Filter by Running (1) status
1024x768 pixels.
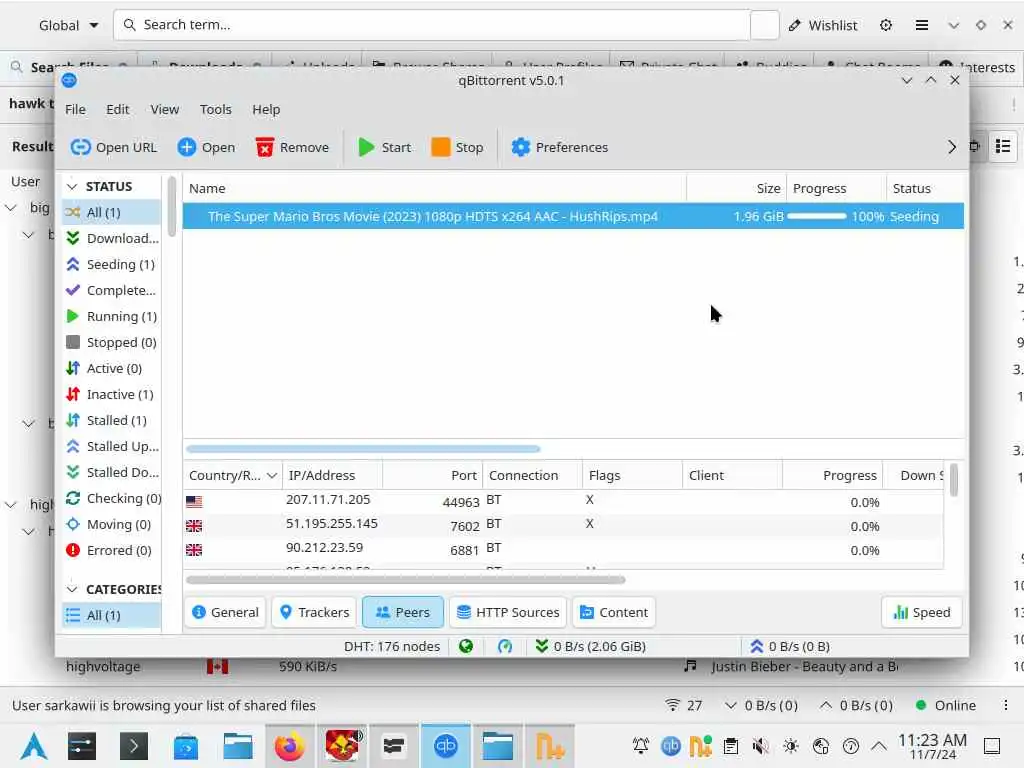pyautogui.click(x=112, y=317)
